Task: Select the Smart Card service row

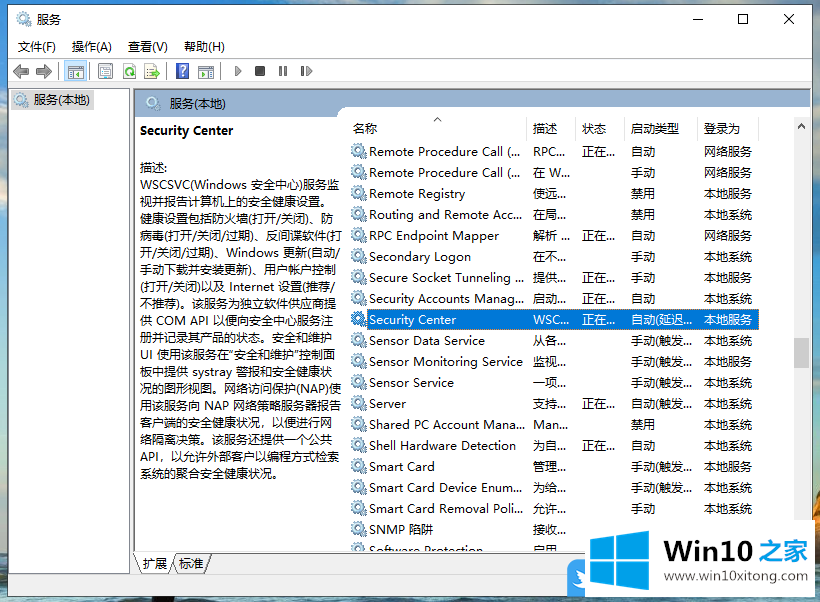Action: pos(554,467)
